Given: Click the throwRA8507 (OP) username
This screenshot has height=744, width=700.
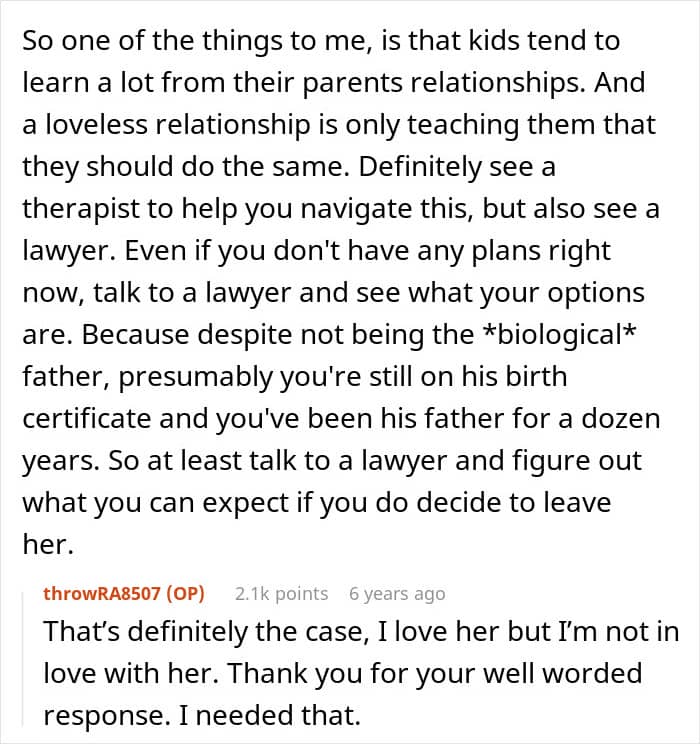Looking at the screenshot, I should pos(124,593).
